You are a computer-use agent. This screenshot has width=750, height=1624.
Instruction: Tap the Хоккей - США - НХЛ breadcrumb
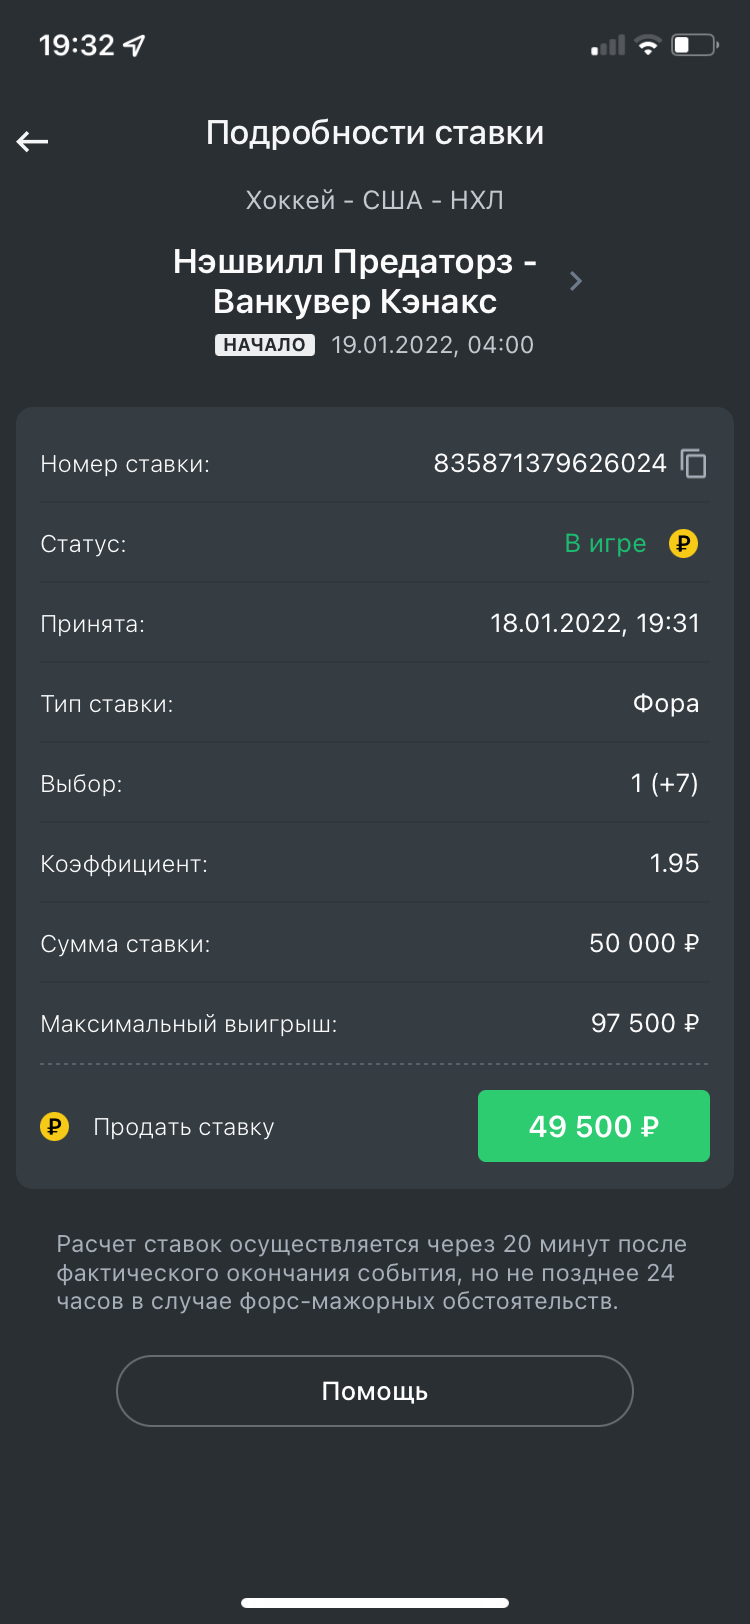click(375, 200)
